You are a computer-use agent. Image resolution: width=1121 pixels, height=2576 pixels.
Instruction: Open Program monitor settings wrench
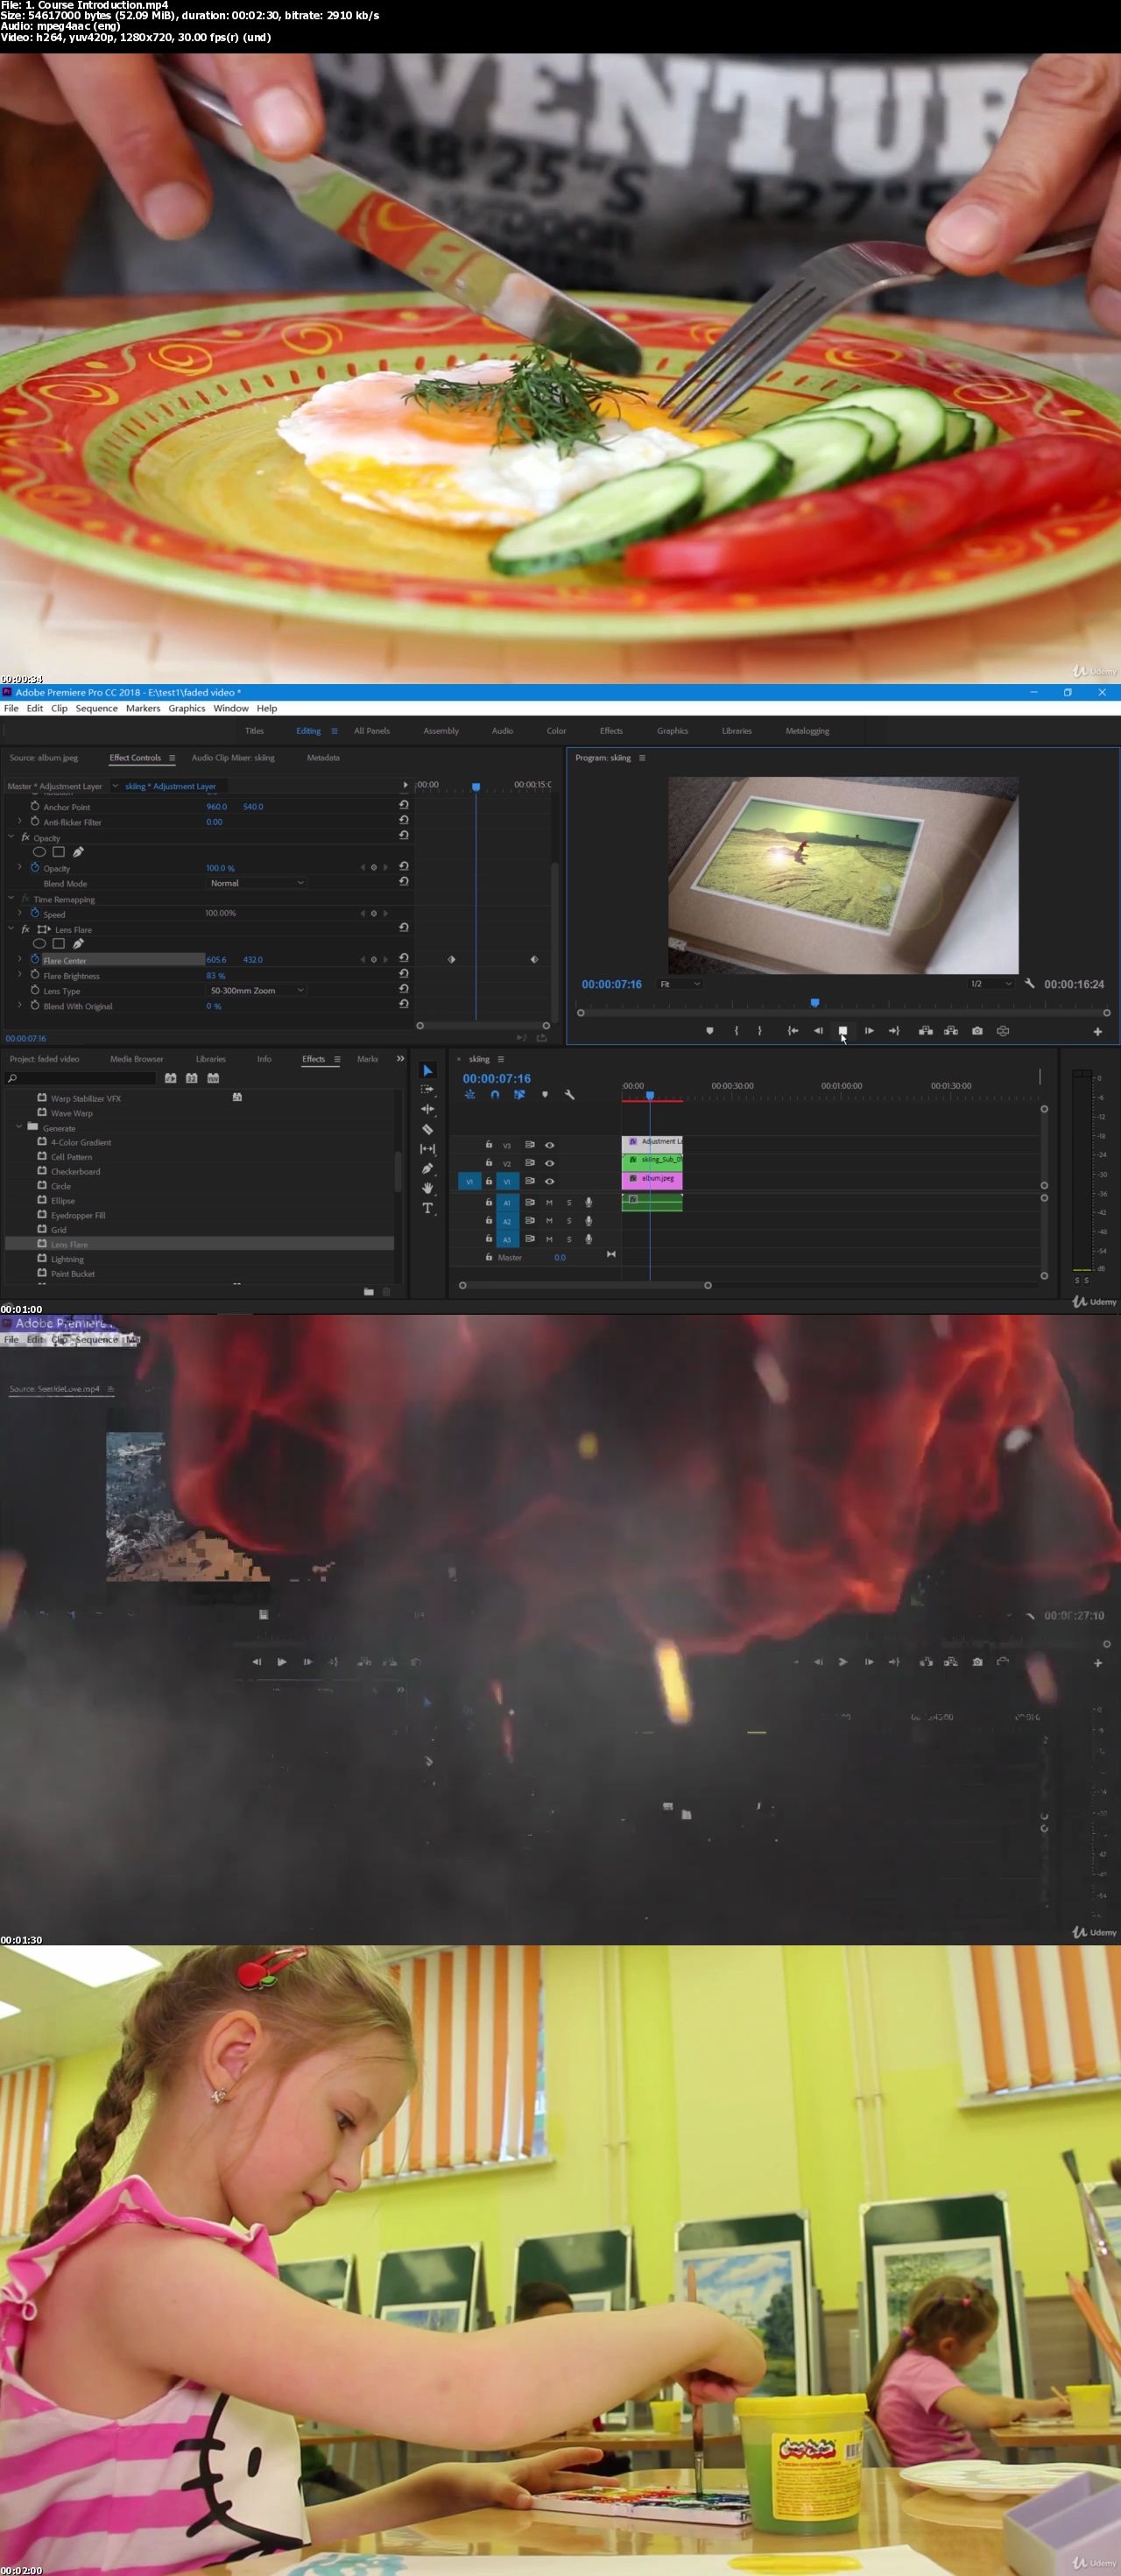[1029, 983]
